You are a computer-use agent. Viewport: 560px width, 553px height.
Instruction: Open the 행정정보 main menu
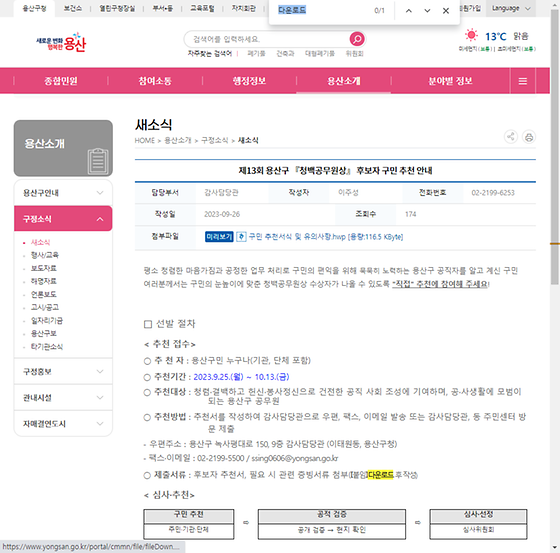249,81
